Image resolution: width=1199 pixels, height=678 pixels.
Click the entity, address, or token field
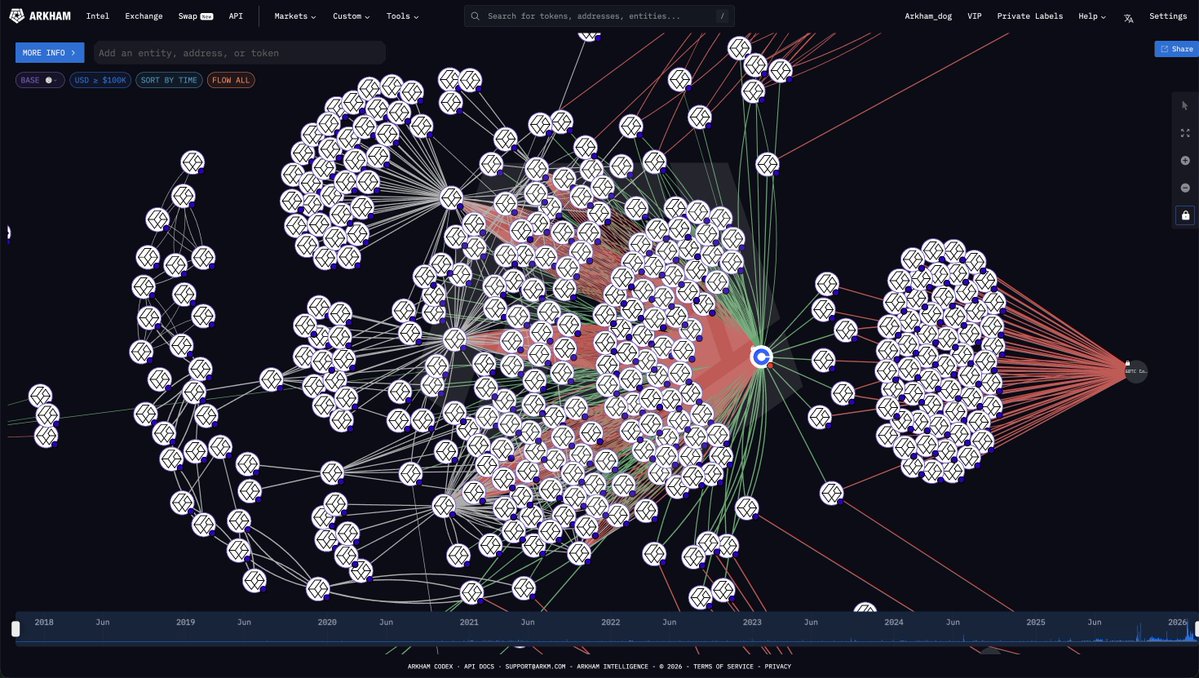point(239,53)
